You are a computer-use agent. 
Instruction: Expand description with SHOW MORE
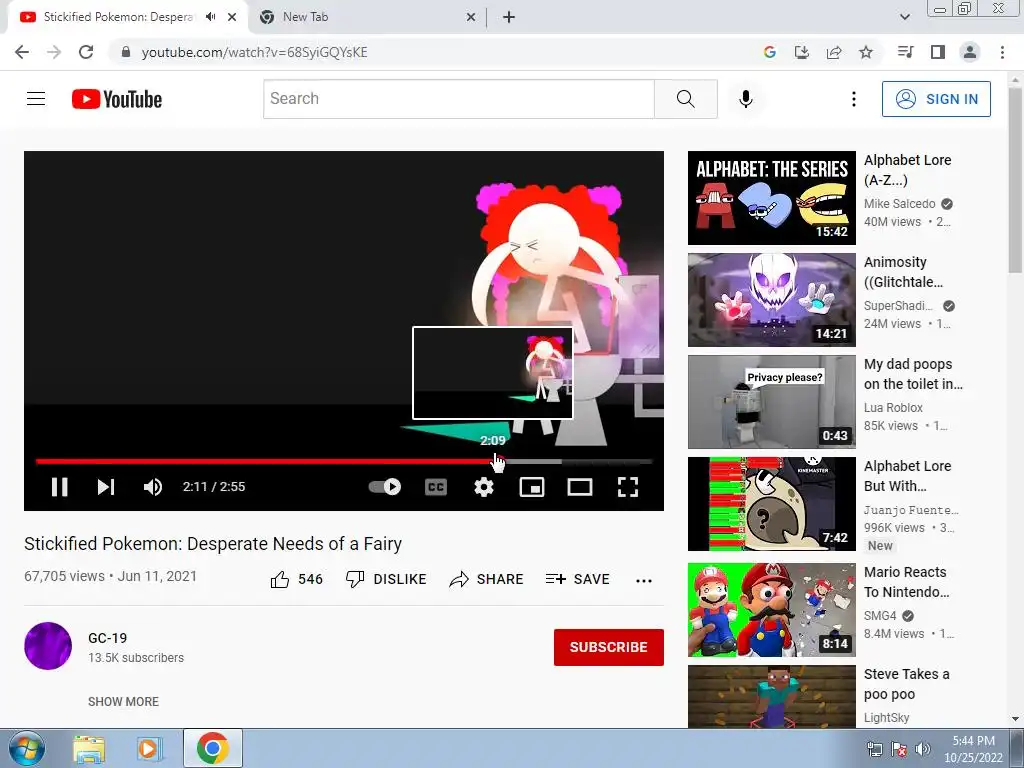(123, 701)
